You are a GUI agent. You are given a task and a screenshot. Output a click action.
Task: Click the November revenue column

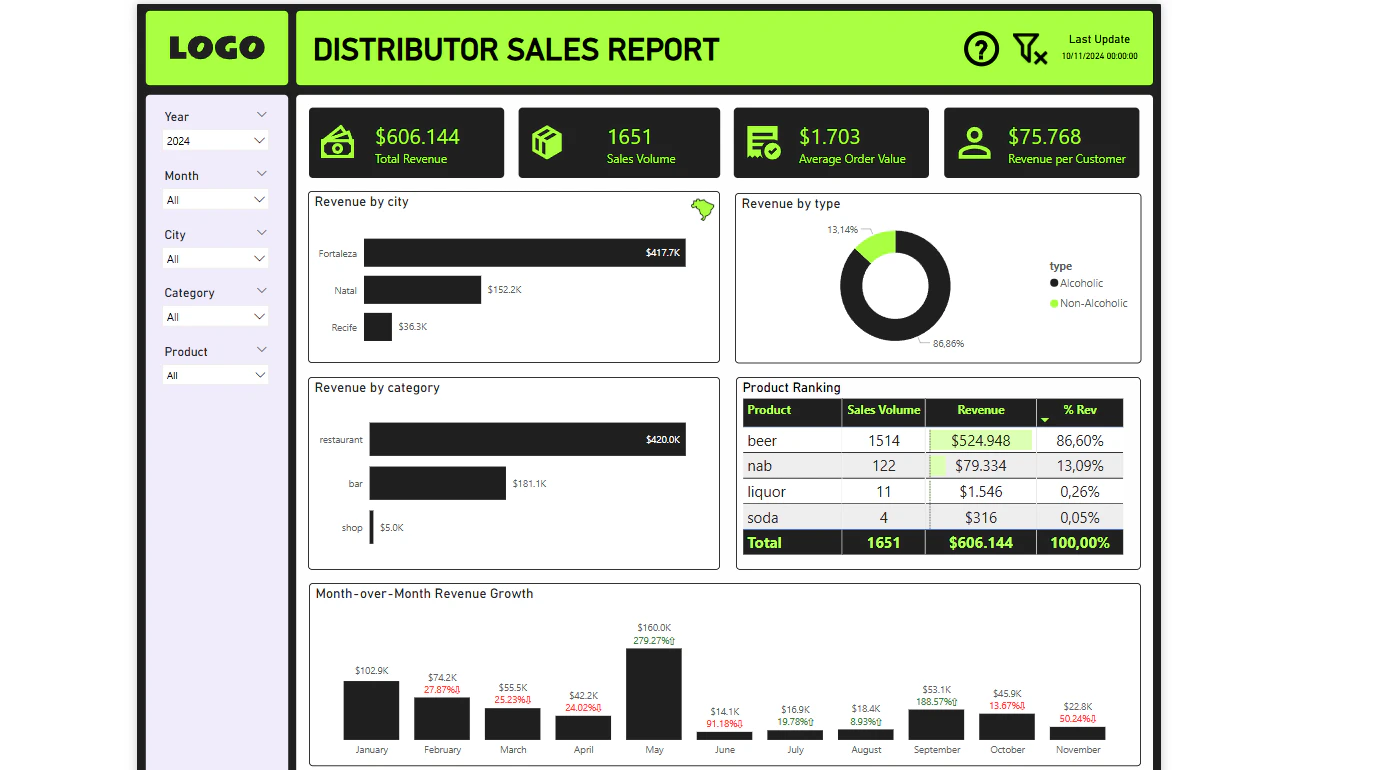tap(1078, 733)
